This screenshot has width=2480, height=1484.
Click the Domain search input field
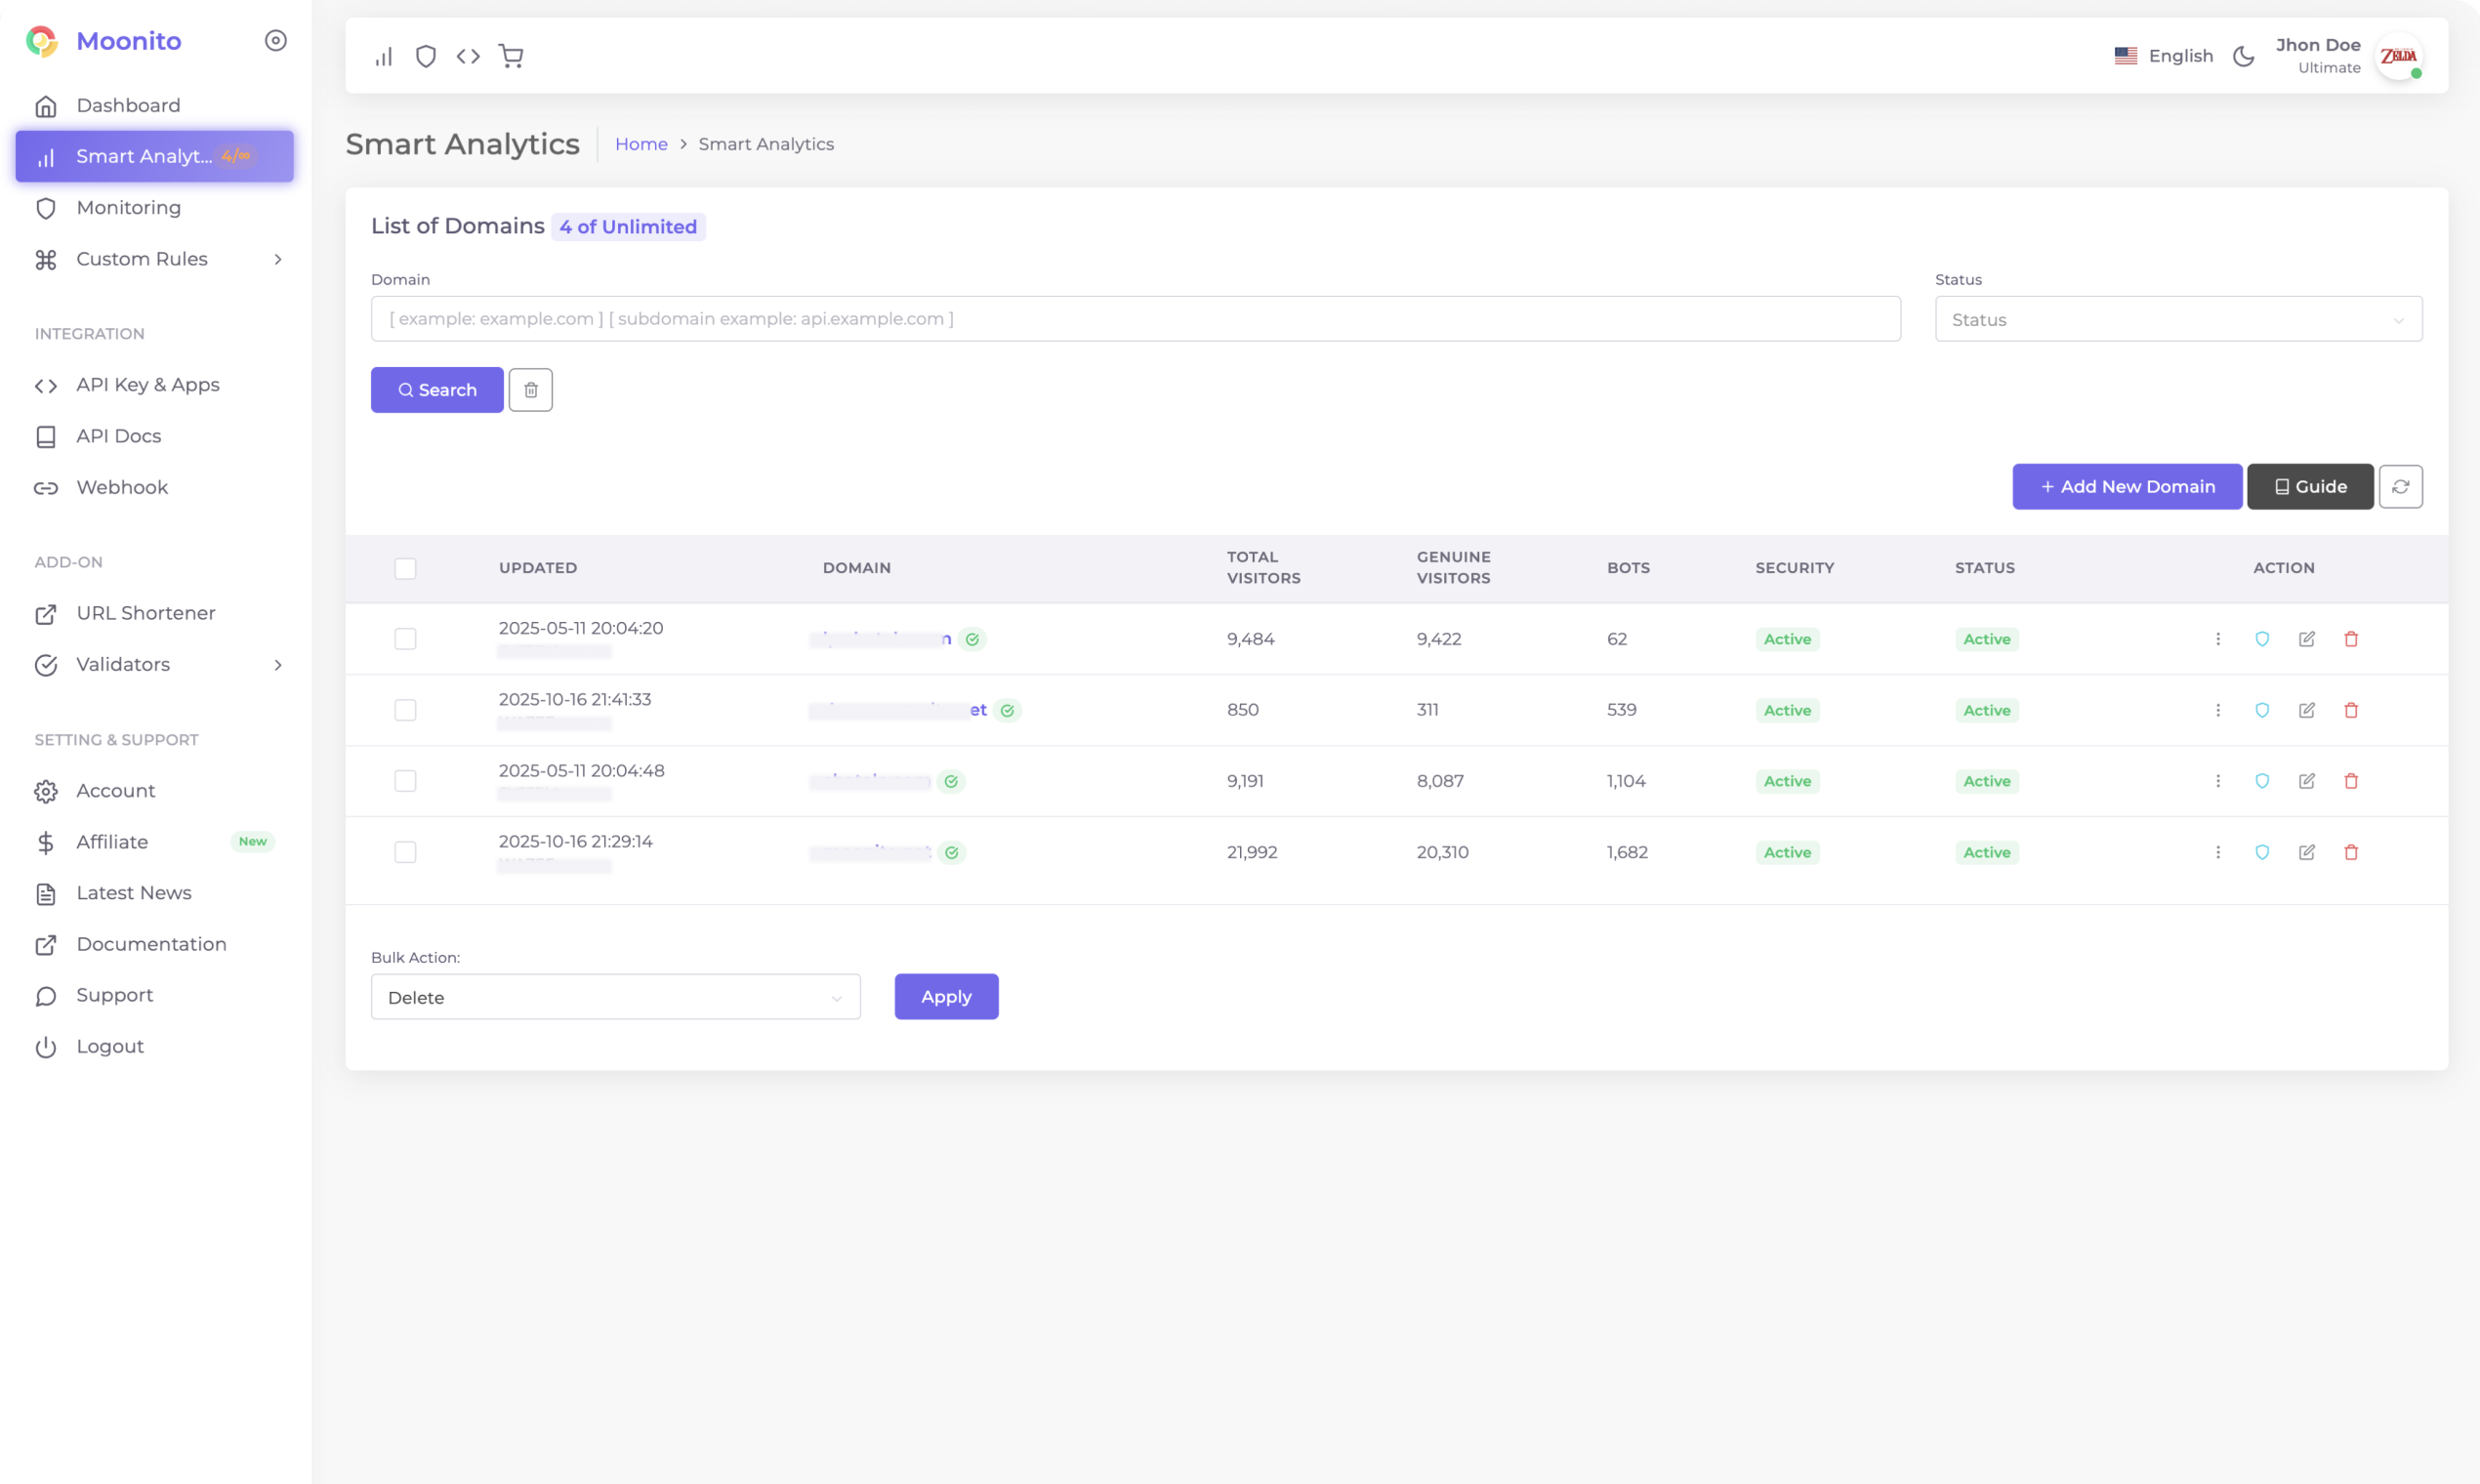pyautogui.click(x=1135, y=319)
